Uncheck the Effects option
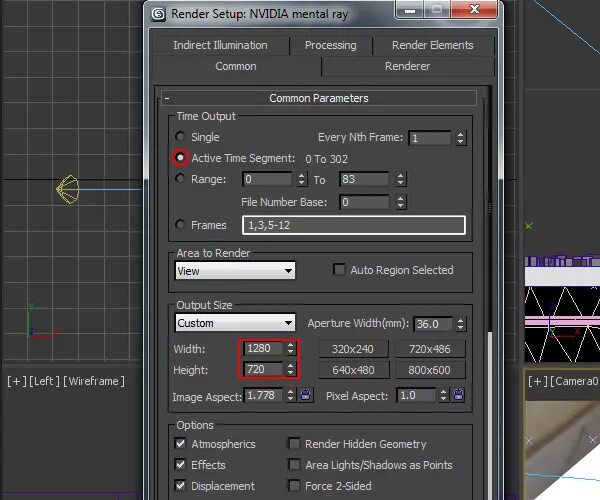The height and width of the screenshot is (500, 600). pos(180,464)
